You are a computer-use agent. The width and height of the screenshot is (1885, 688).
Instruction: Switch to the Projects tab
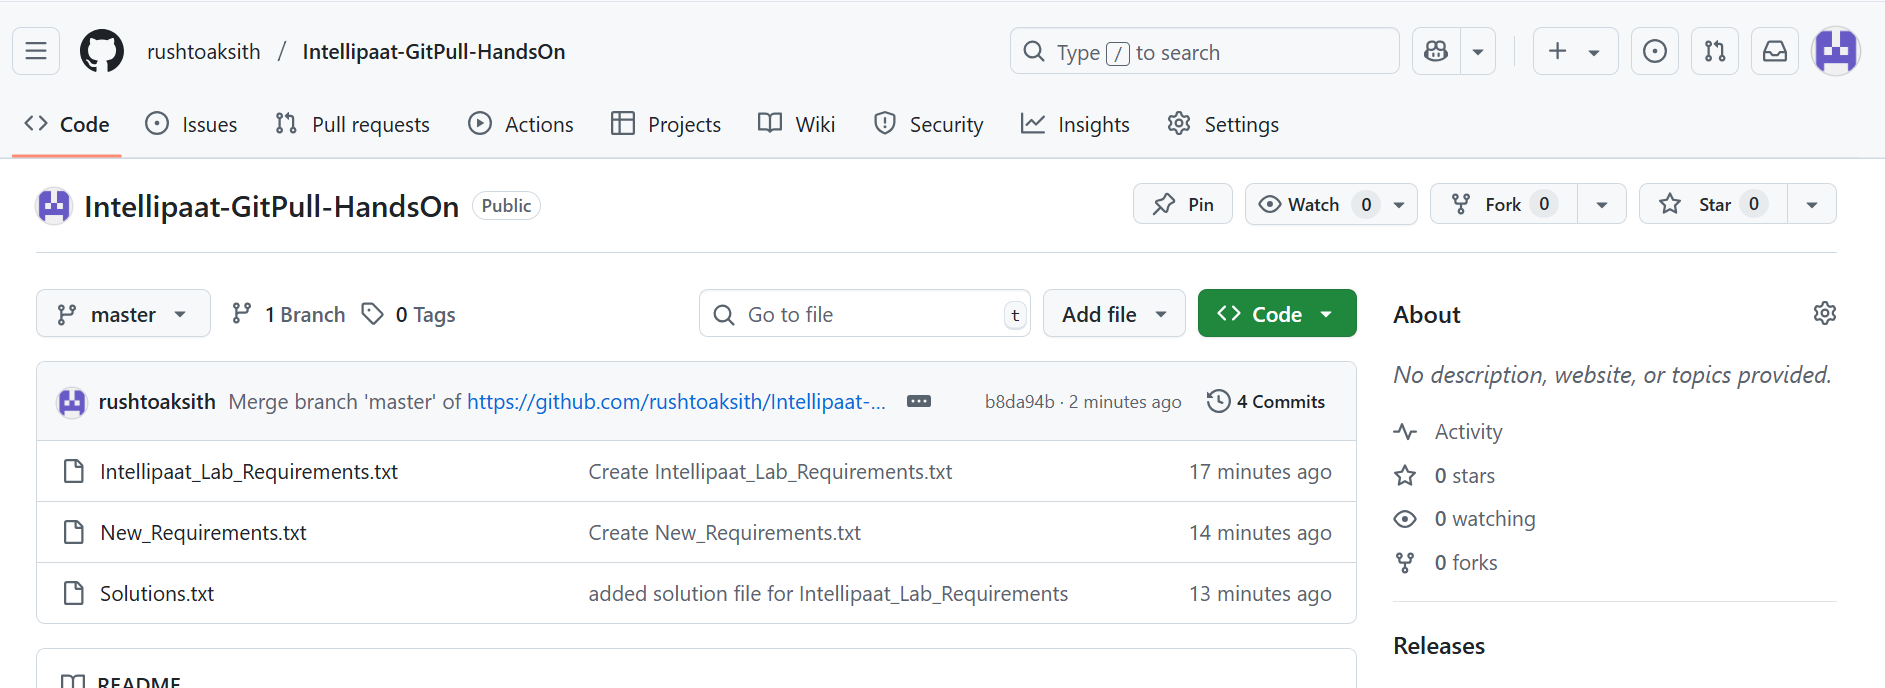point(666,124)
